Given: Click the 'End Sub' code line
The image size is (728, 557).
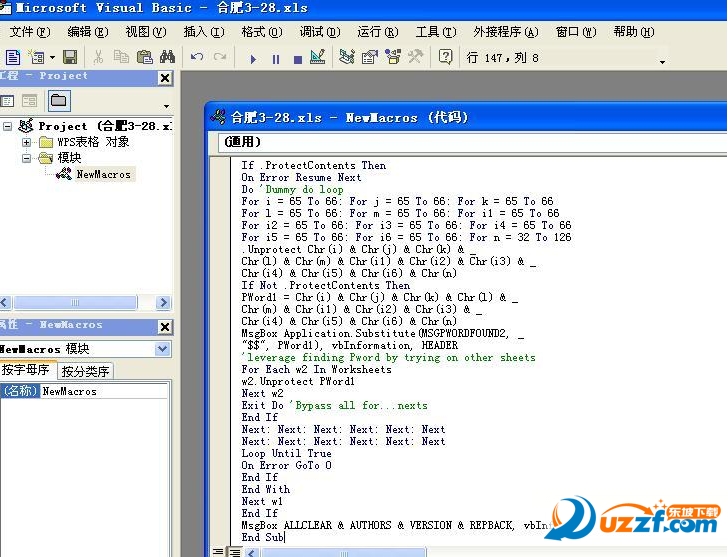Looking at the screenshot, I should [263, 538].
